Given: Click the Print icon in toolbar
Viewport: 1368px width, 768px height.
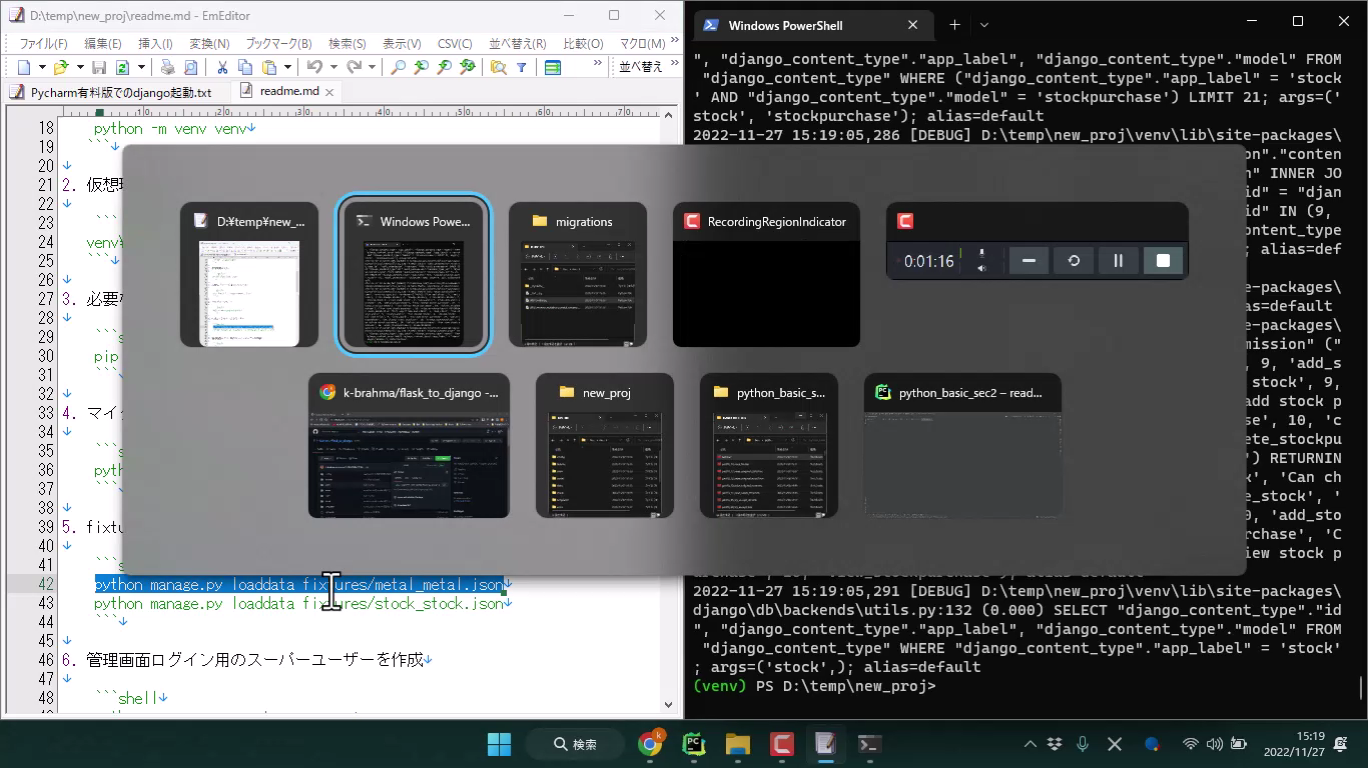Looking at the screenshot, I should pyautogui.click(x=168, y=67).
